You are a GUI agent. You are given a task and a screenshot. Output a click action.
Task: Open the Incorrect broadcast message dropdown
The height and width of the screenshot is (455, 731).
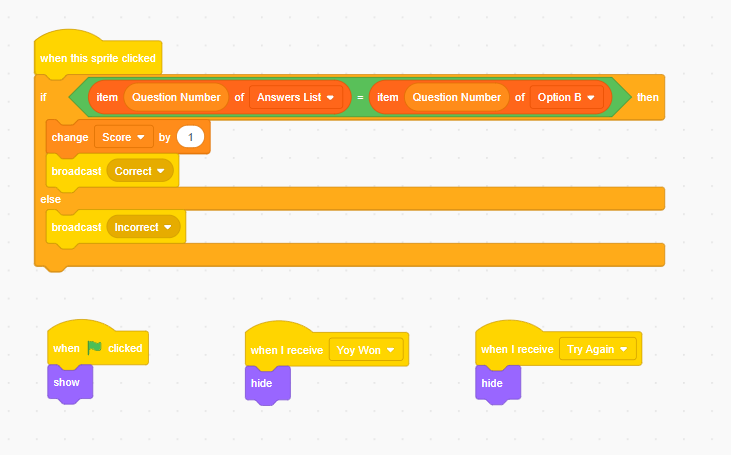143,227
